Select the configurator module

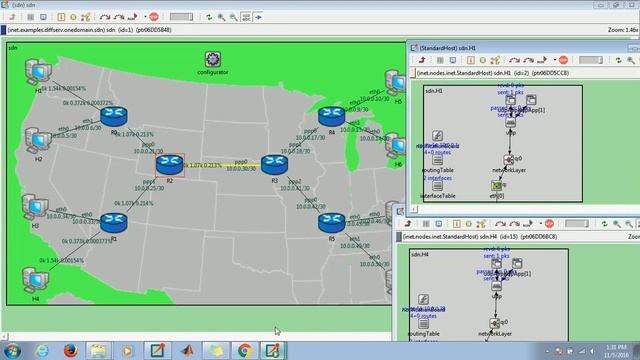[x=213, y=60]
